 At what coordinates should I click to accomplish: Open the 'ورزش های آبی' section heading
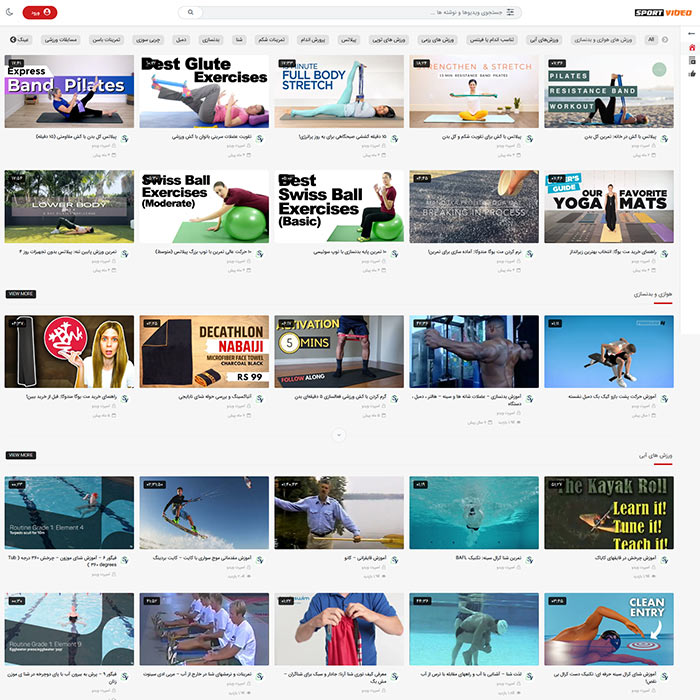(654, 455)
